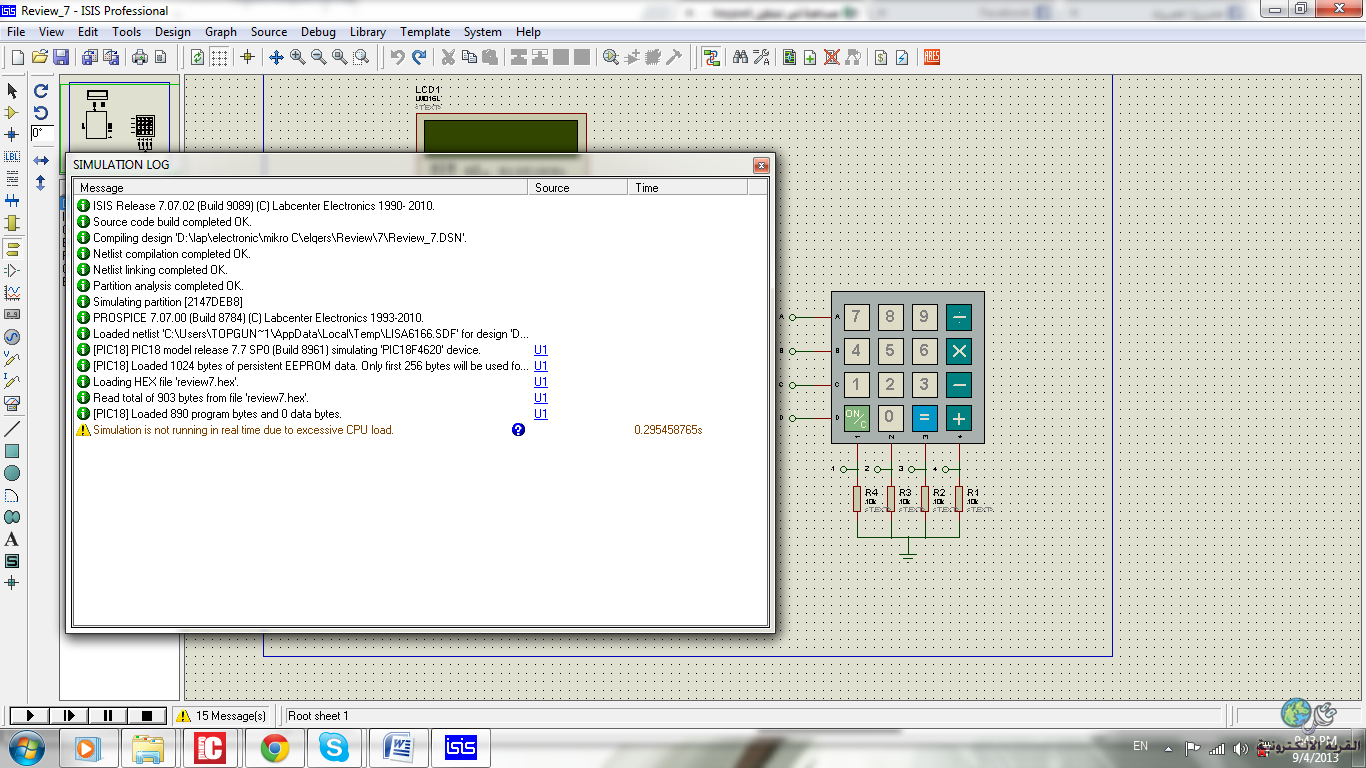1366x768 pixels.
Task: Open U1 link for Loading HEX file
Action: pyautogui.click(x=541, y=382)
